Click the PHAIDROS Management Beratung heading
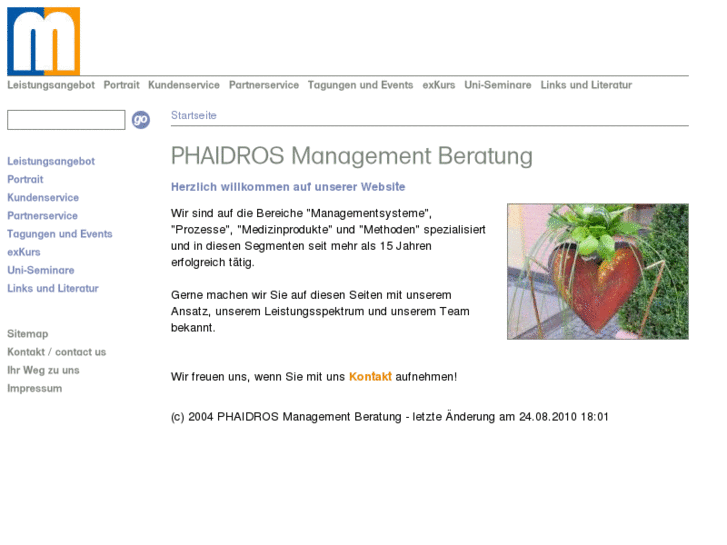The height and width of the screenshot is (545, 727). click(351, 156)
